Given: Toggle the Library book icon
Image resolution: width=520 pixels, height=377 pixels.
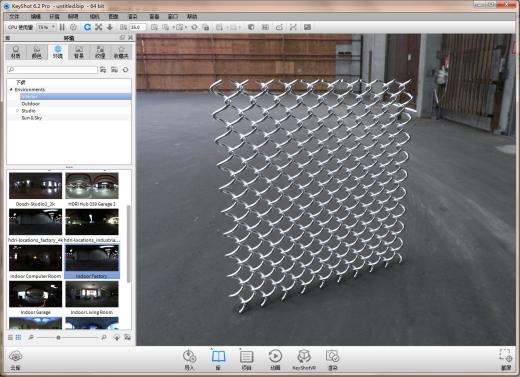Looking at the screenshot, I should pyautogui.click(x=218, y=359).
